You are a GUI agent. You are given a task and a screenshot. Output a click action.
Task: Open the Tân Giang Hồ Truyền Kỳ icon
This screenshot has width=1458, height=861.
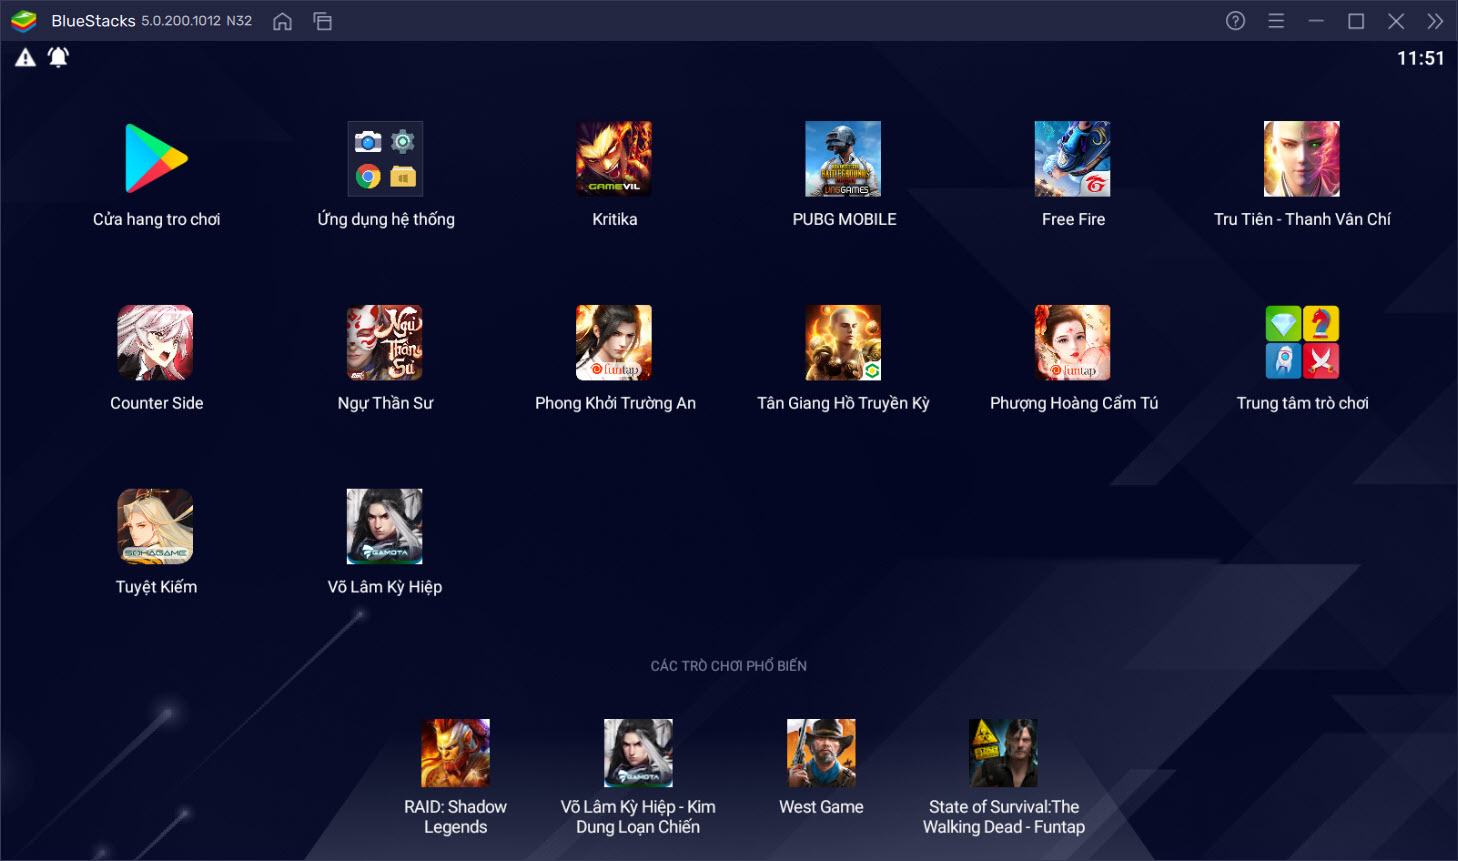tap(843, 342)
